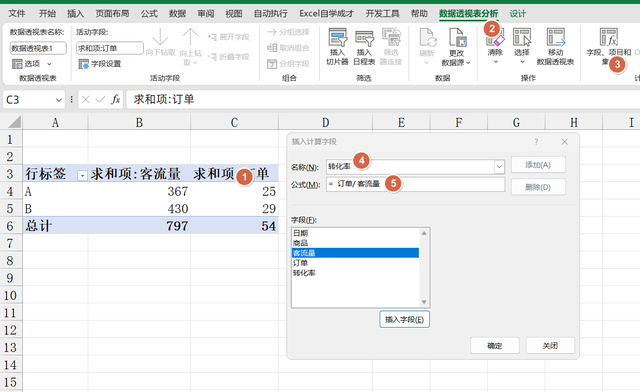Click Expand Field (展开字段)

(229, 37)
